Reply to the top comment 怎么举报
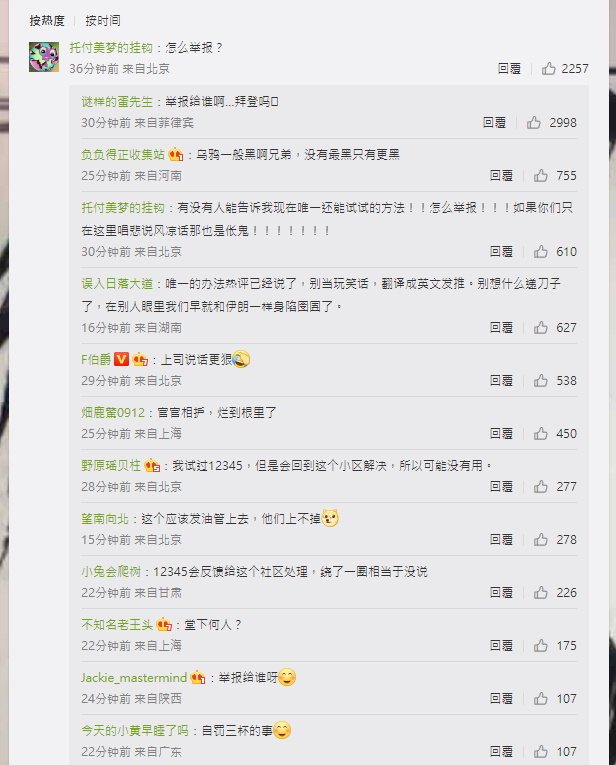This screenshot has width=616, height=765. [509, 69]
